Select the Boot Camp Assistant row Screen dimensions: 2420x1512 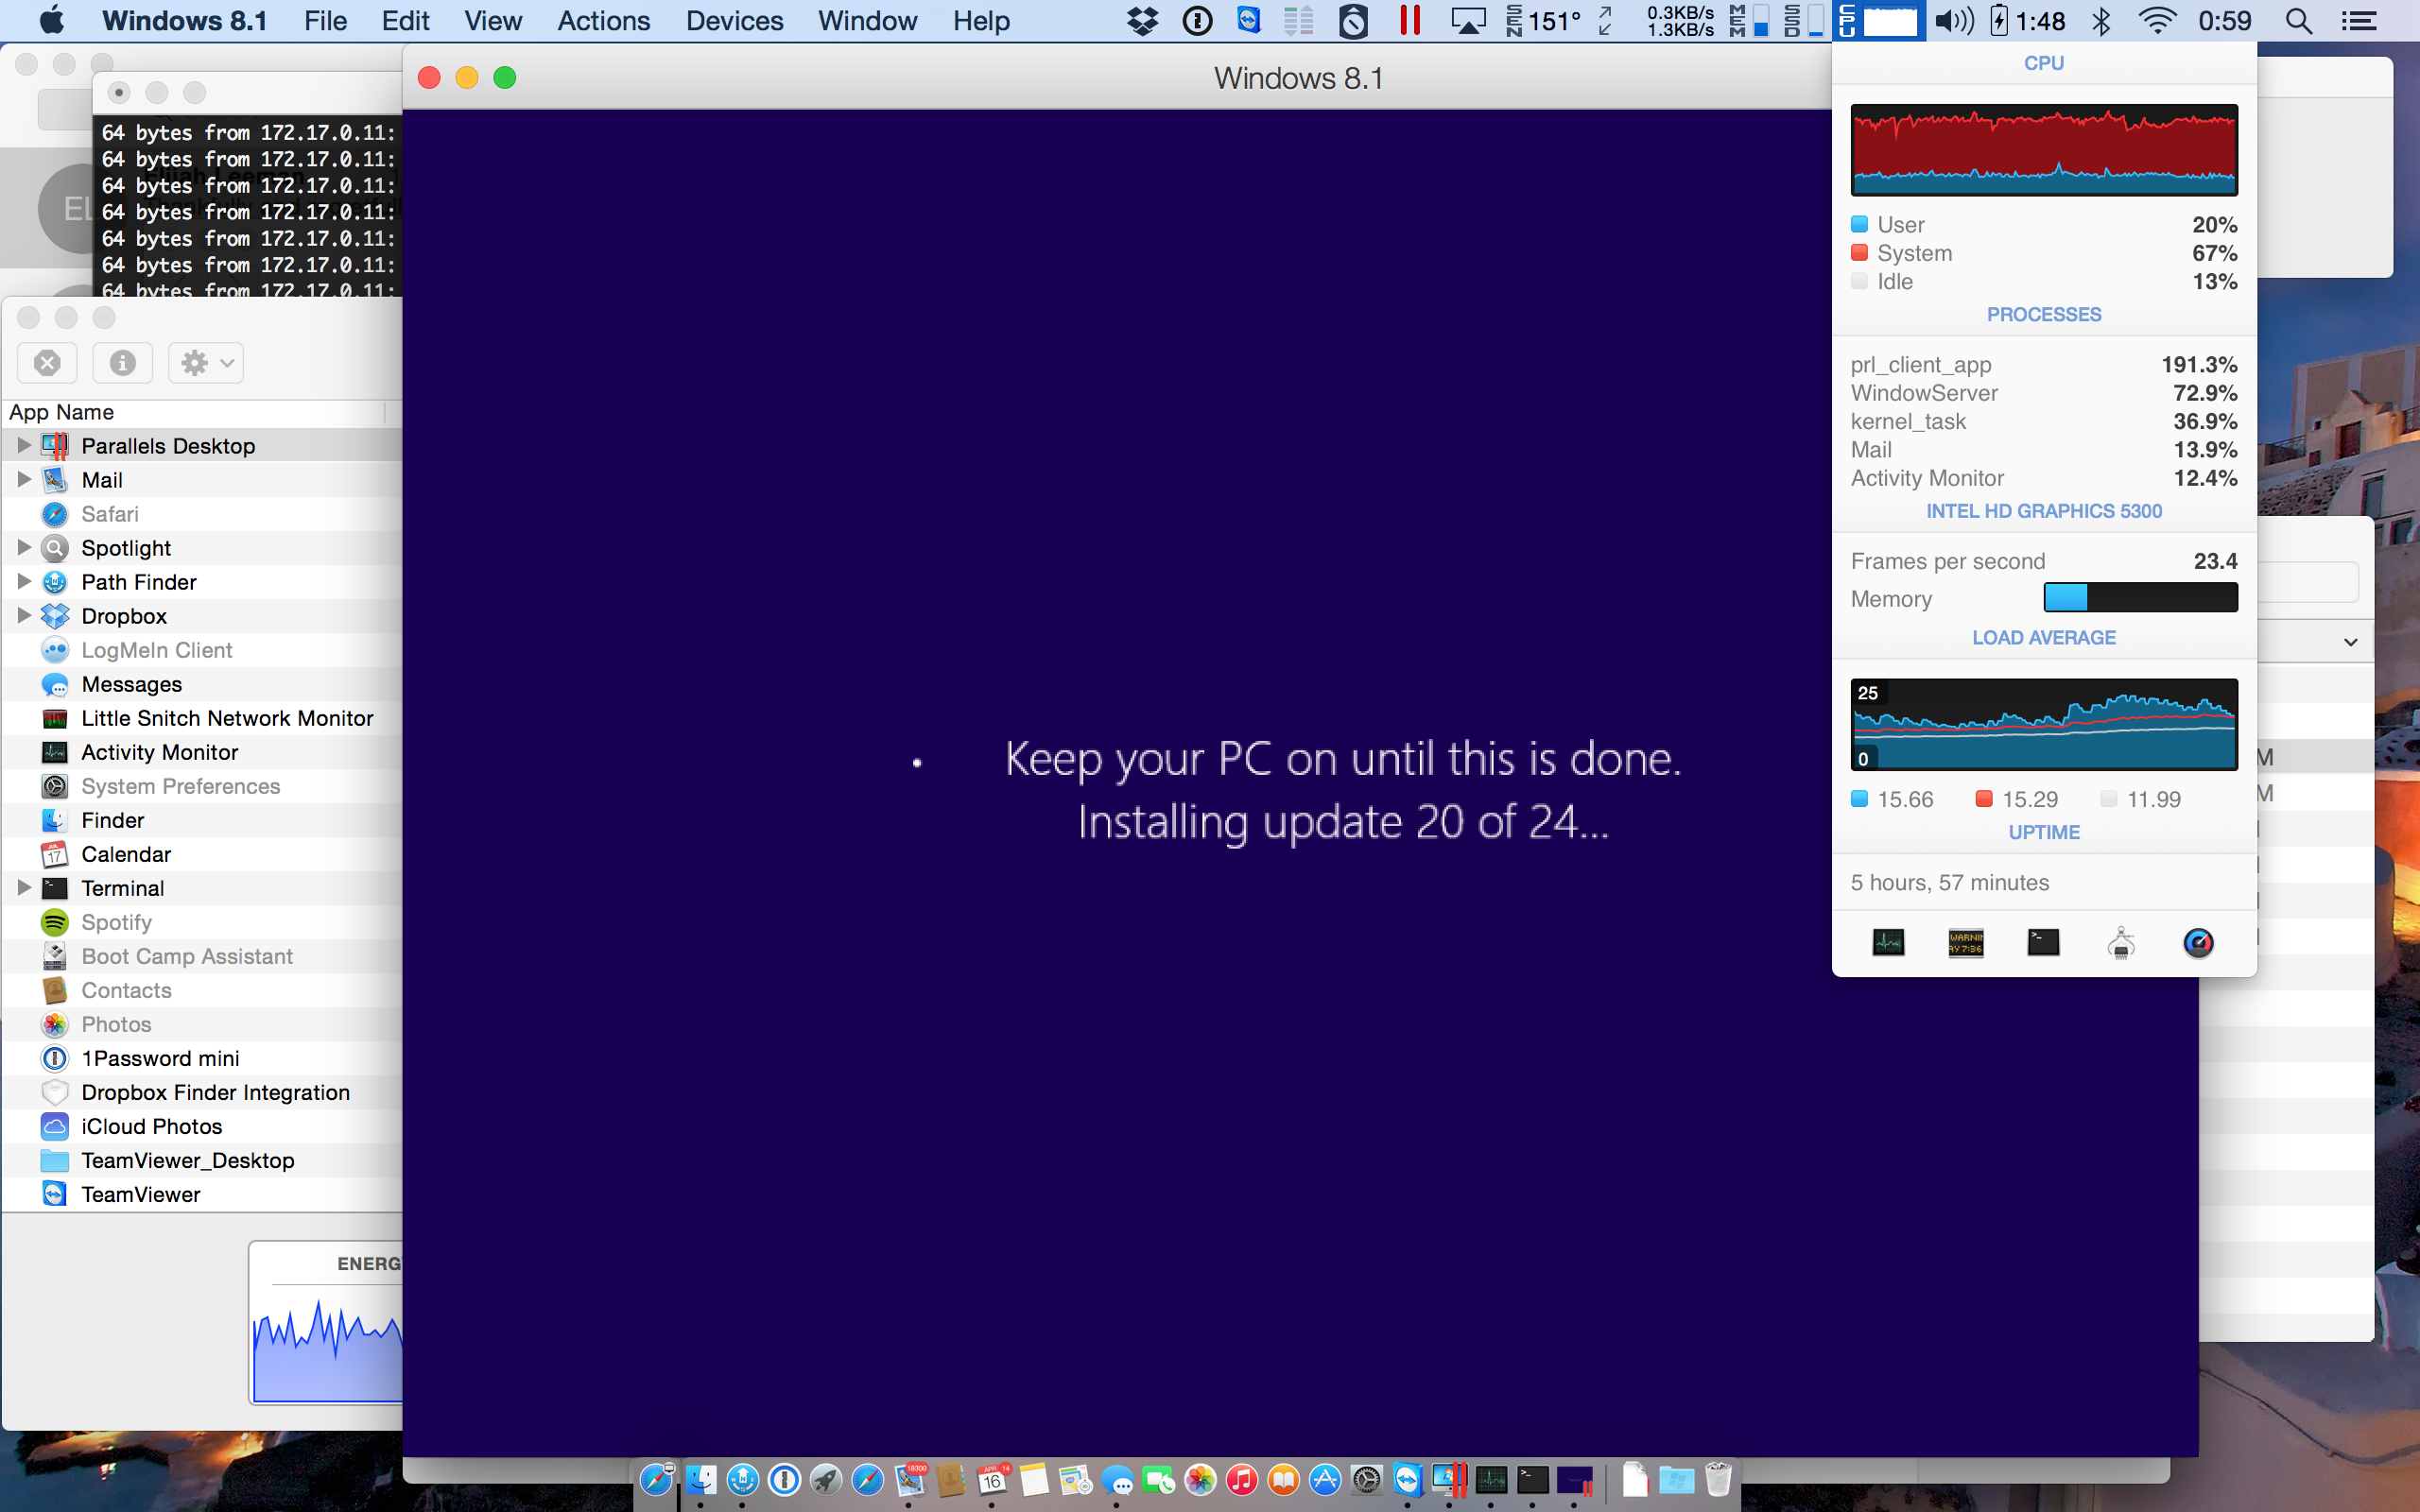coord(202,955)
